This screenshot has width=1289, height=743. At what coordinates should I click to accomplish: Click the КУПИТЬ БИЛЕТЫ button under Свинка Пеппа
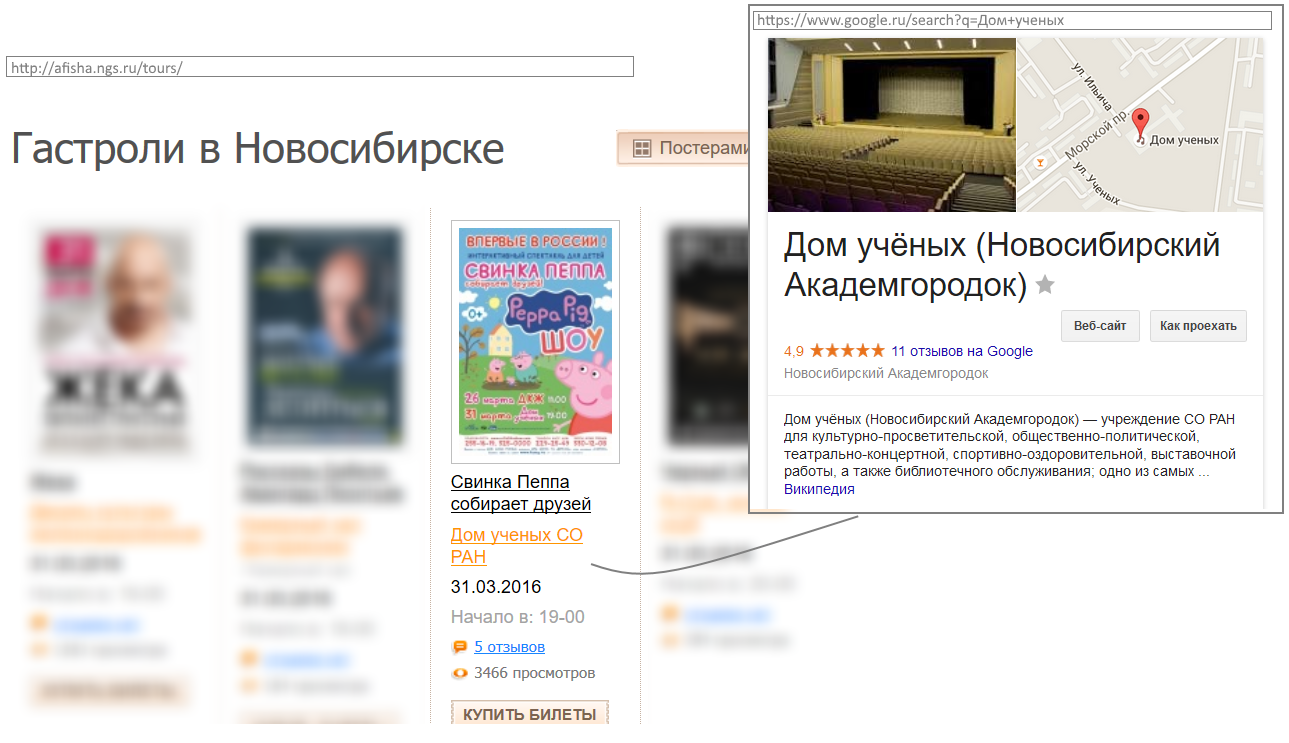click(530, 714)
